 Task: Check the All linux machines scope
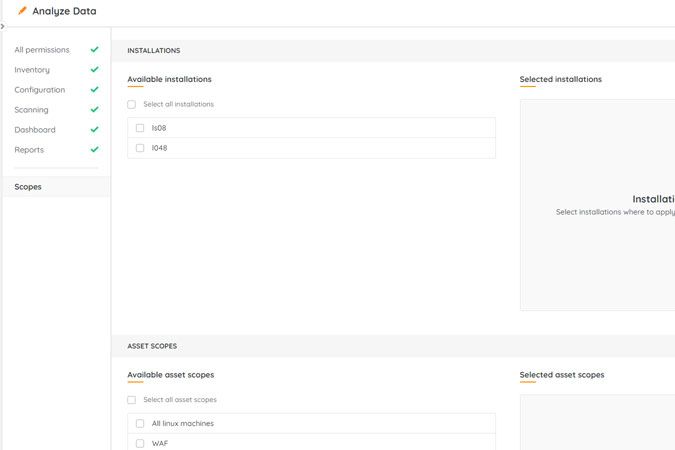140,423
